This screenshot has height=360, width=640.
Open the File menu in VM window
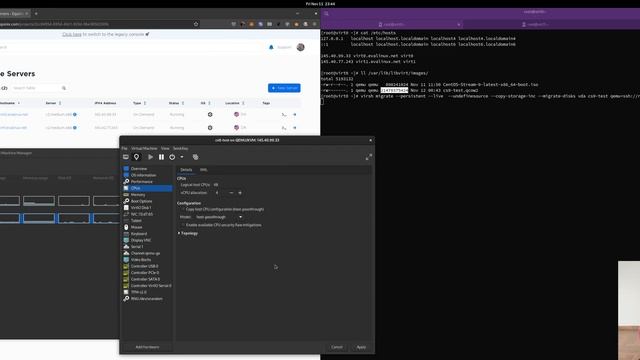pos(124,149)
